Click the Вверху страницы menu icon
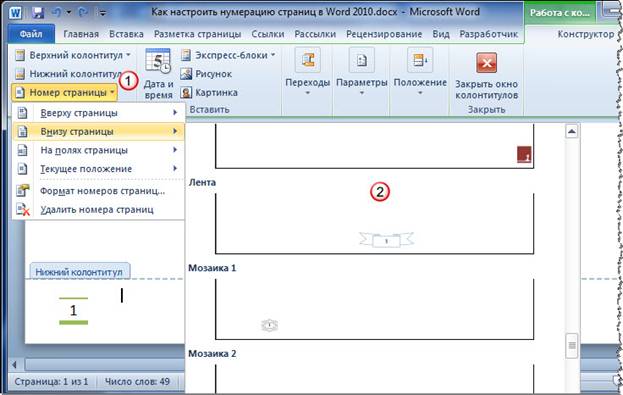This screenshot has height=395, width=623. (23, 113)
